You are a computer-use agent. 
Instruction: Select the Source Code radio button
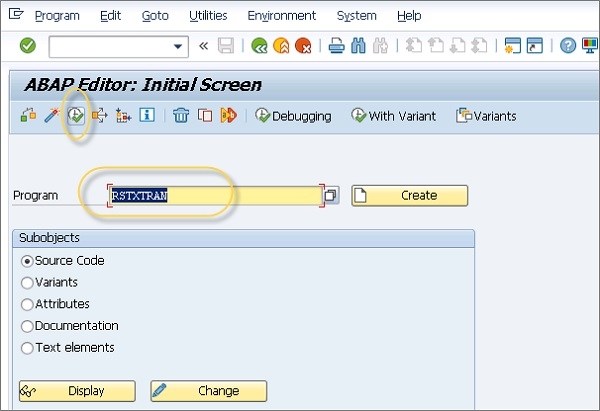coord(27,261)
